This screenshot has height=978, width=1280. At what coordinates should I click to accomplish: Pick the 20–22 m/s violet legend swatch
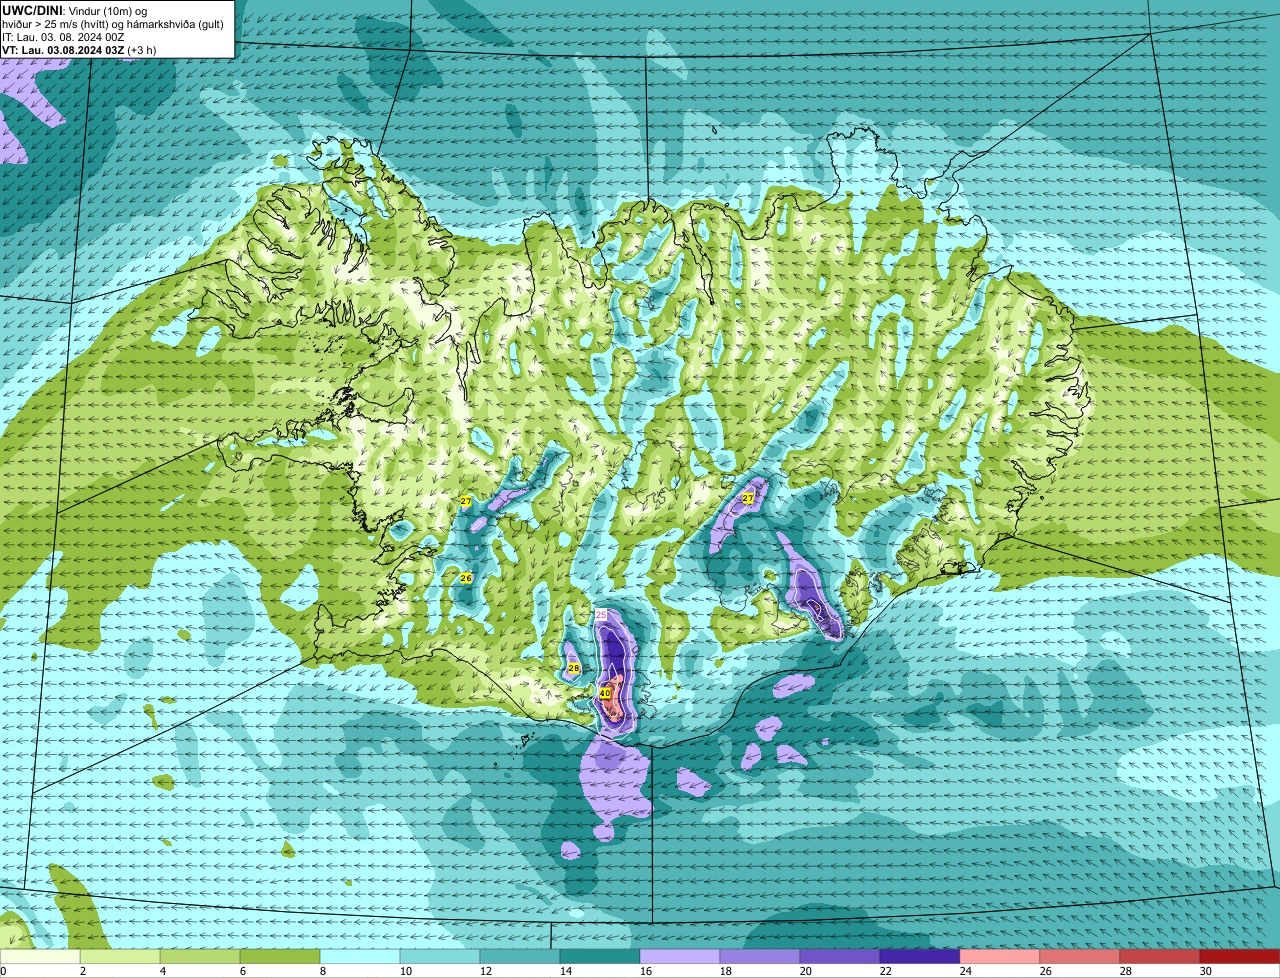pos(840,956)
